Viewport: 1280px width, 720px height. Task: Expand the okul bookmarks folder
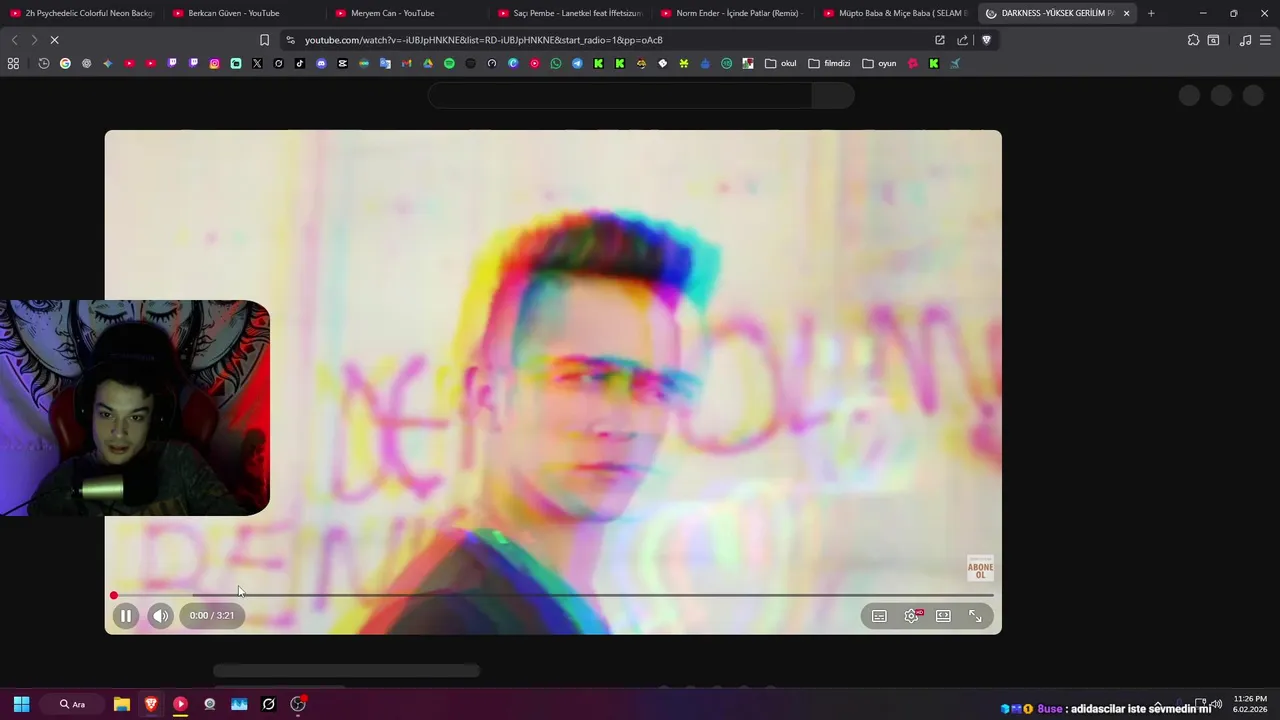coord(781,63)
